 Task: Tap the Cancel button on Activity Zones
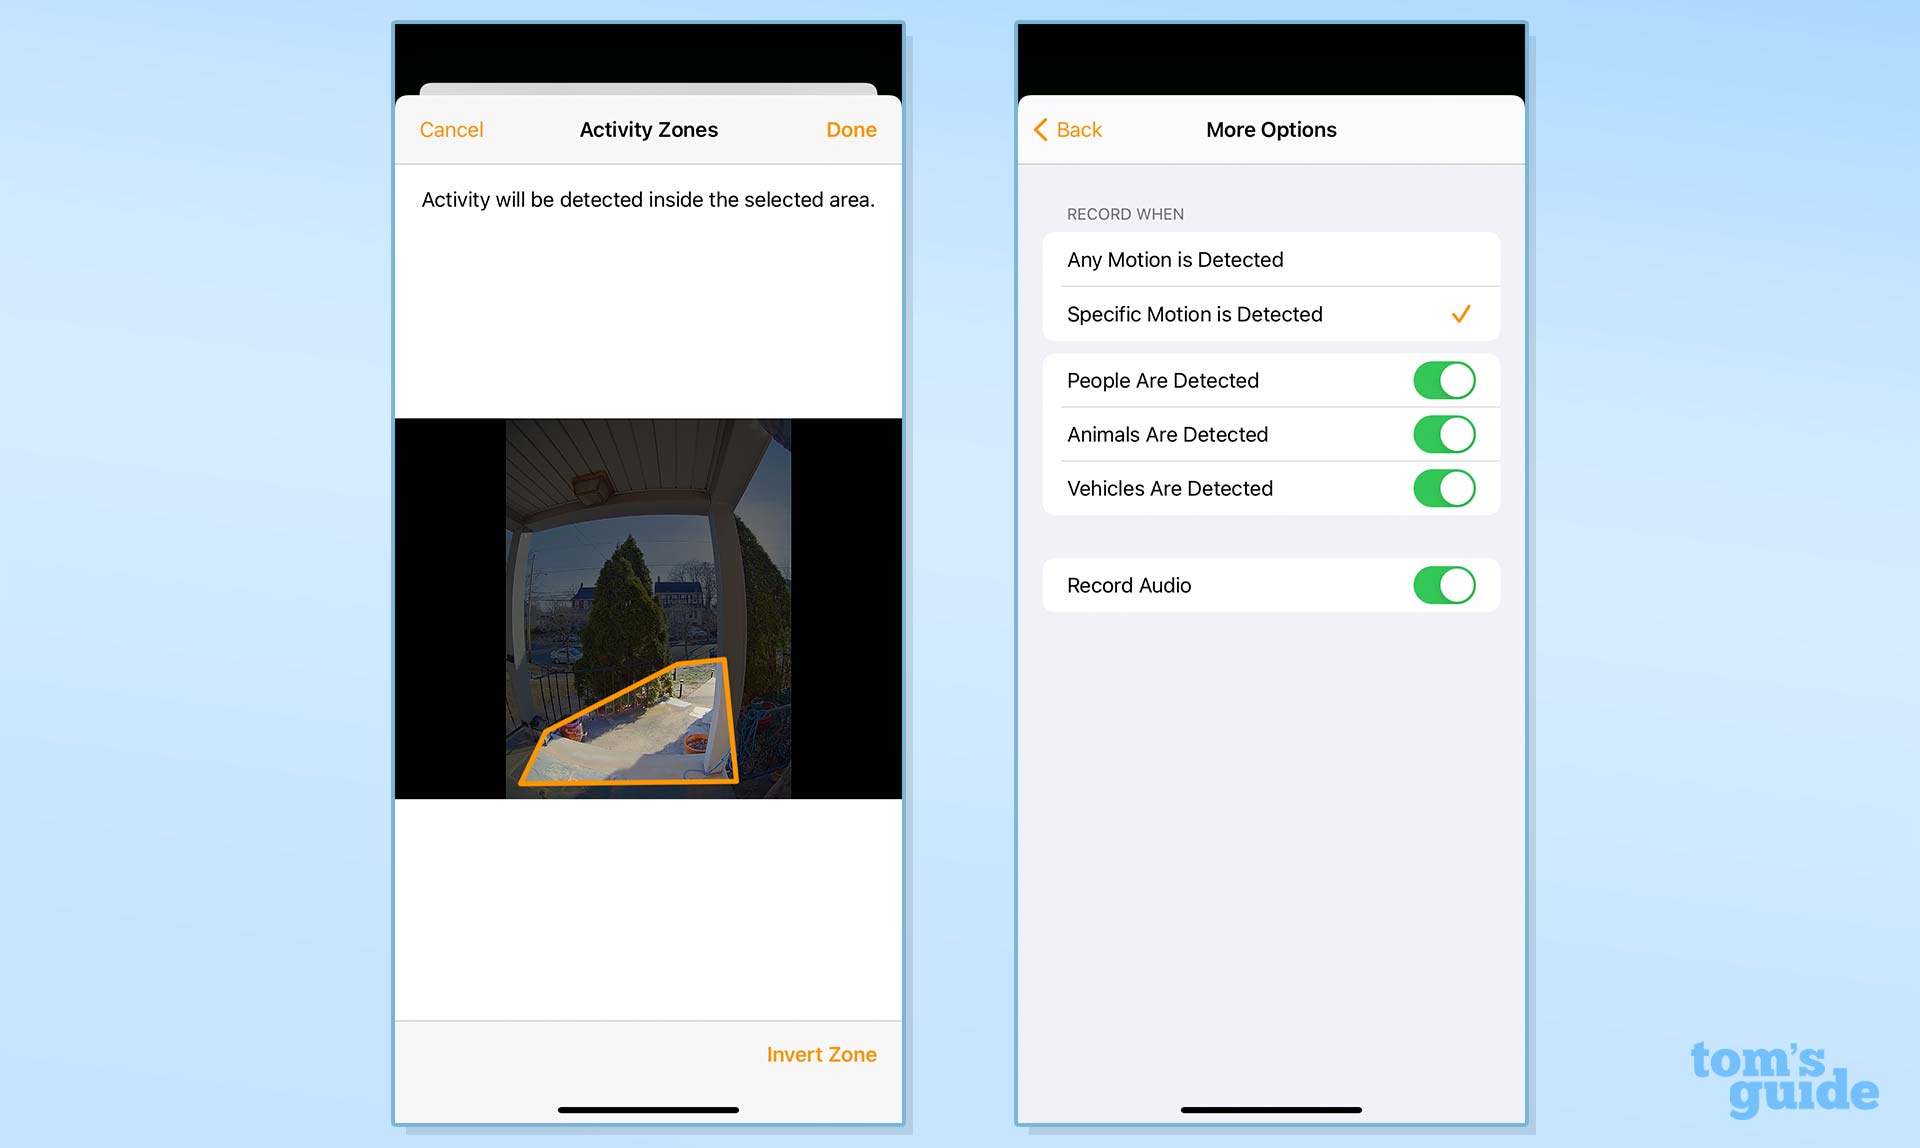pos(451,128)
